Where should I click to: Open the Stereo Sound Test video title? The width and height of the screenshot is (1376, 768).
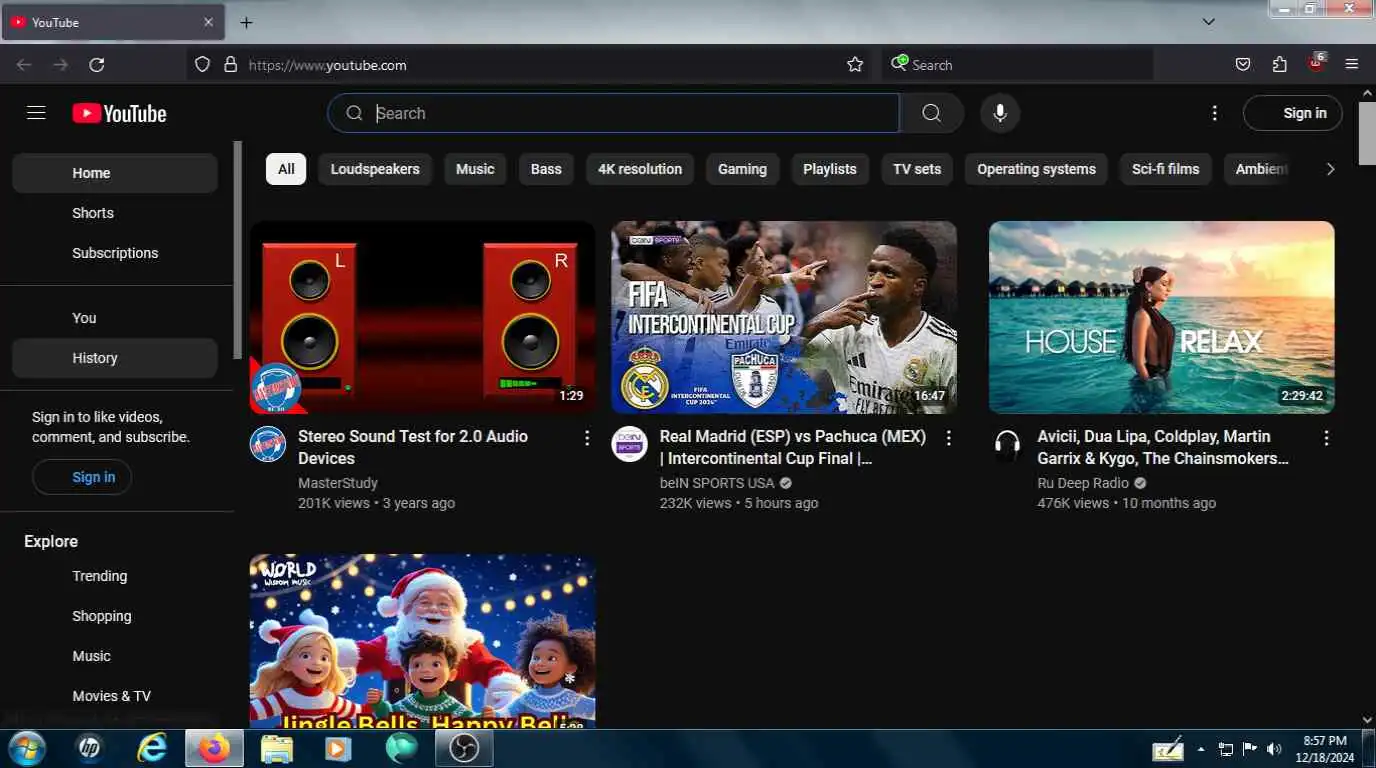[413, 447]
